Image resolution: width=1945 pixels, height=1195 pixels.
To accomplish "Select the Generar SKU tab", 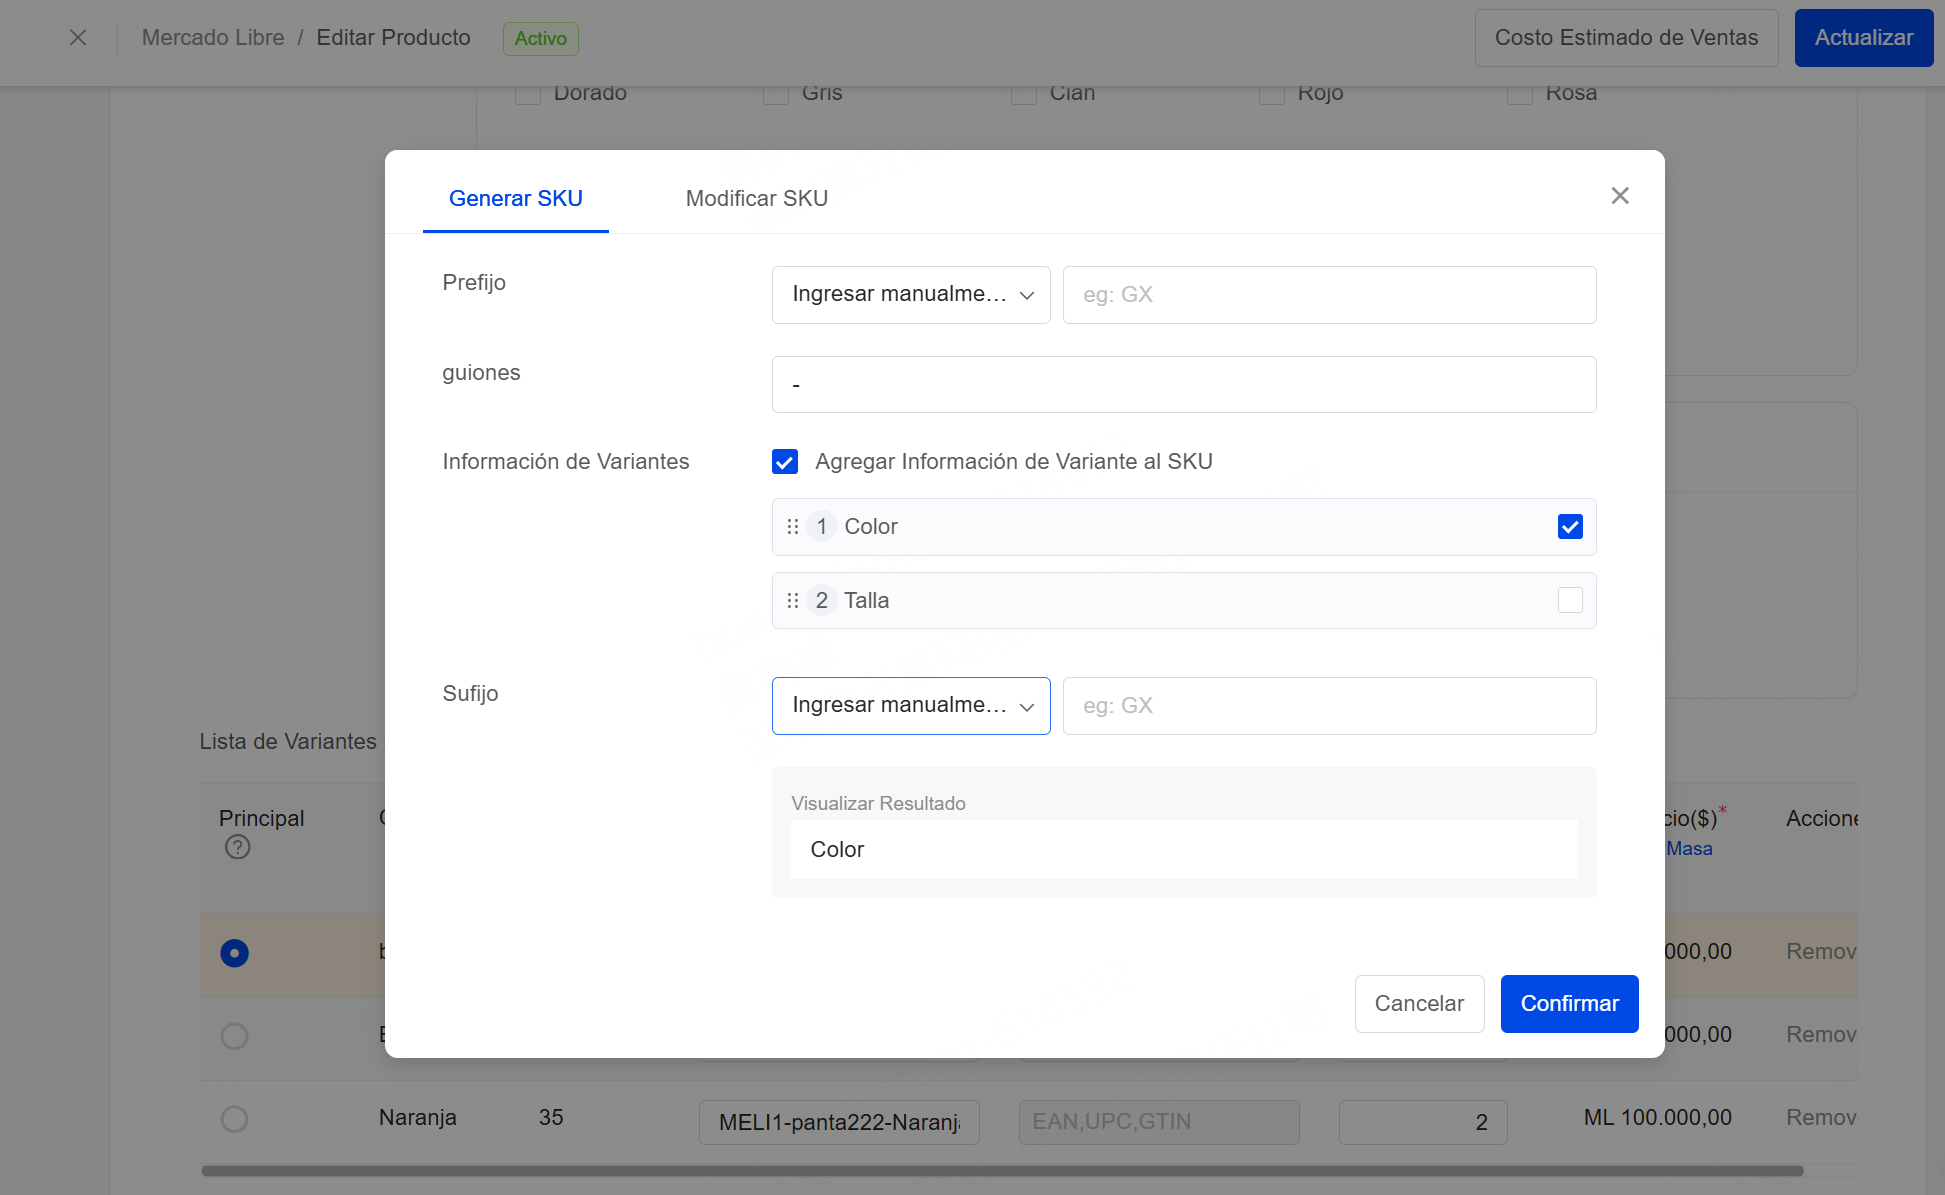I will coord(516,198).
